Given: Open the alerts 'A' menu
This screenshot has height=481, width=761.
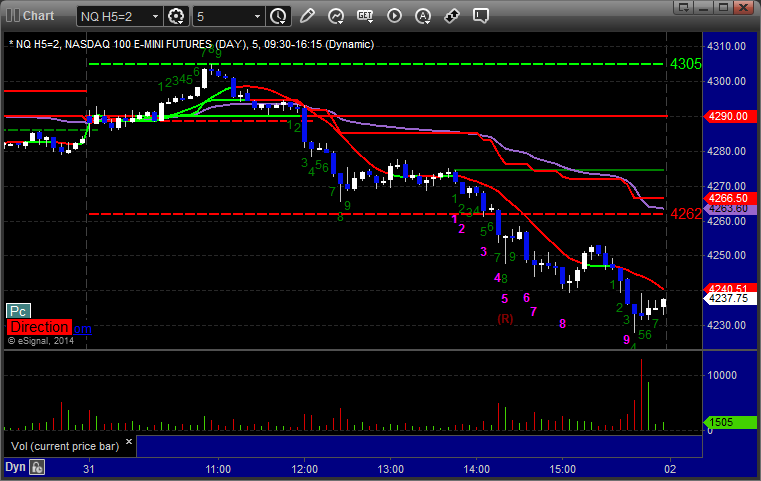Looking at the screenshot, I should [423, 16].
